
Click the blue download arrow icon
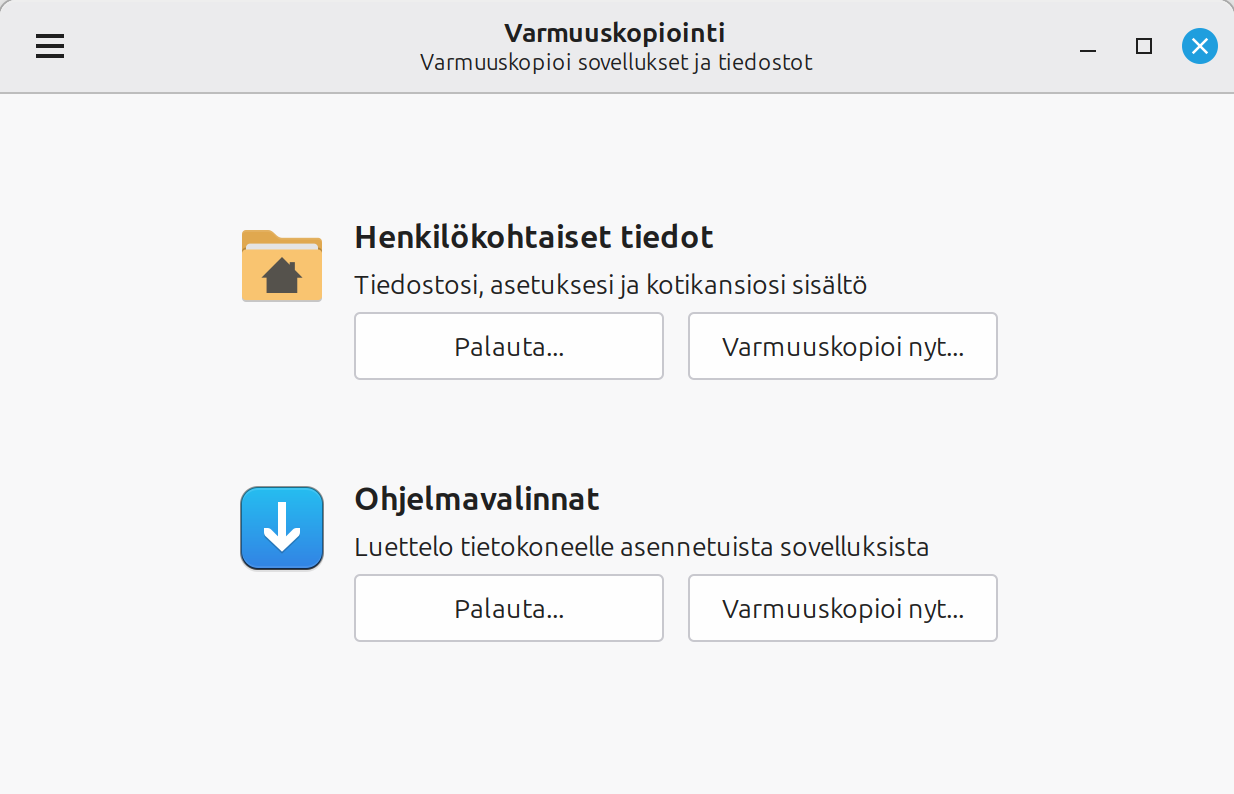tap(282, 528)
